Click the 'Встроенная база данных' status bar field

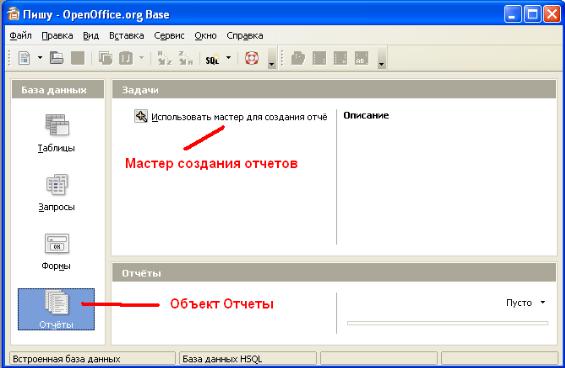coord(92,359)
